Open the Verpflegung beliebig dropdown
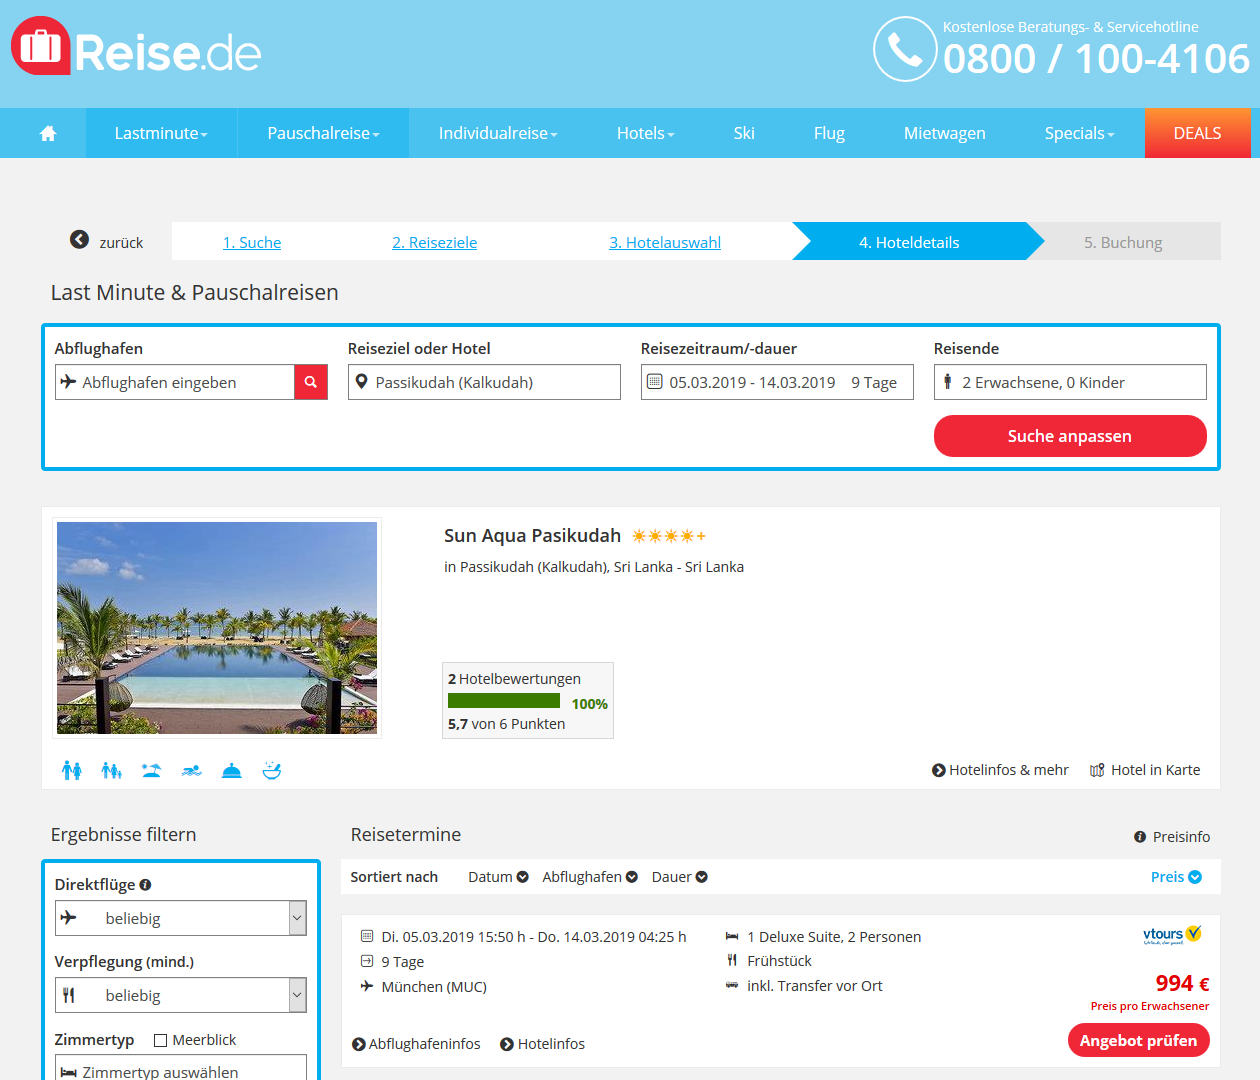Viewport: 1260px width, 1080px height. (181, 995)
